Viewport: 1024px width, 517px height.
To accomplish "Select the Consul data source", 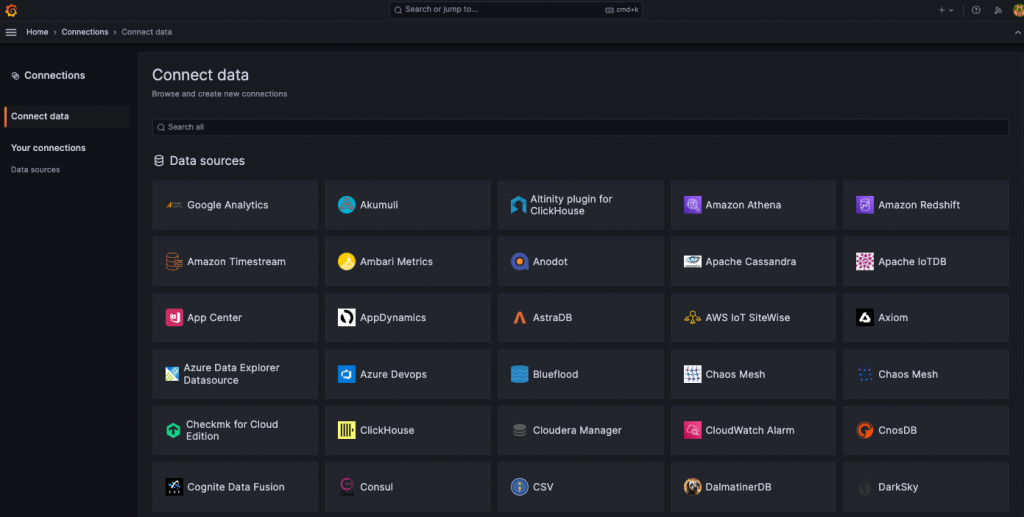I will 408,487.
